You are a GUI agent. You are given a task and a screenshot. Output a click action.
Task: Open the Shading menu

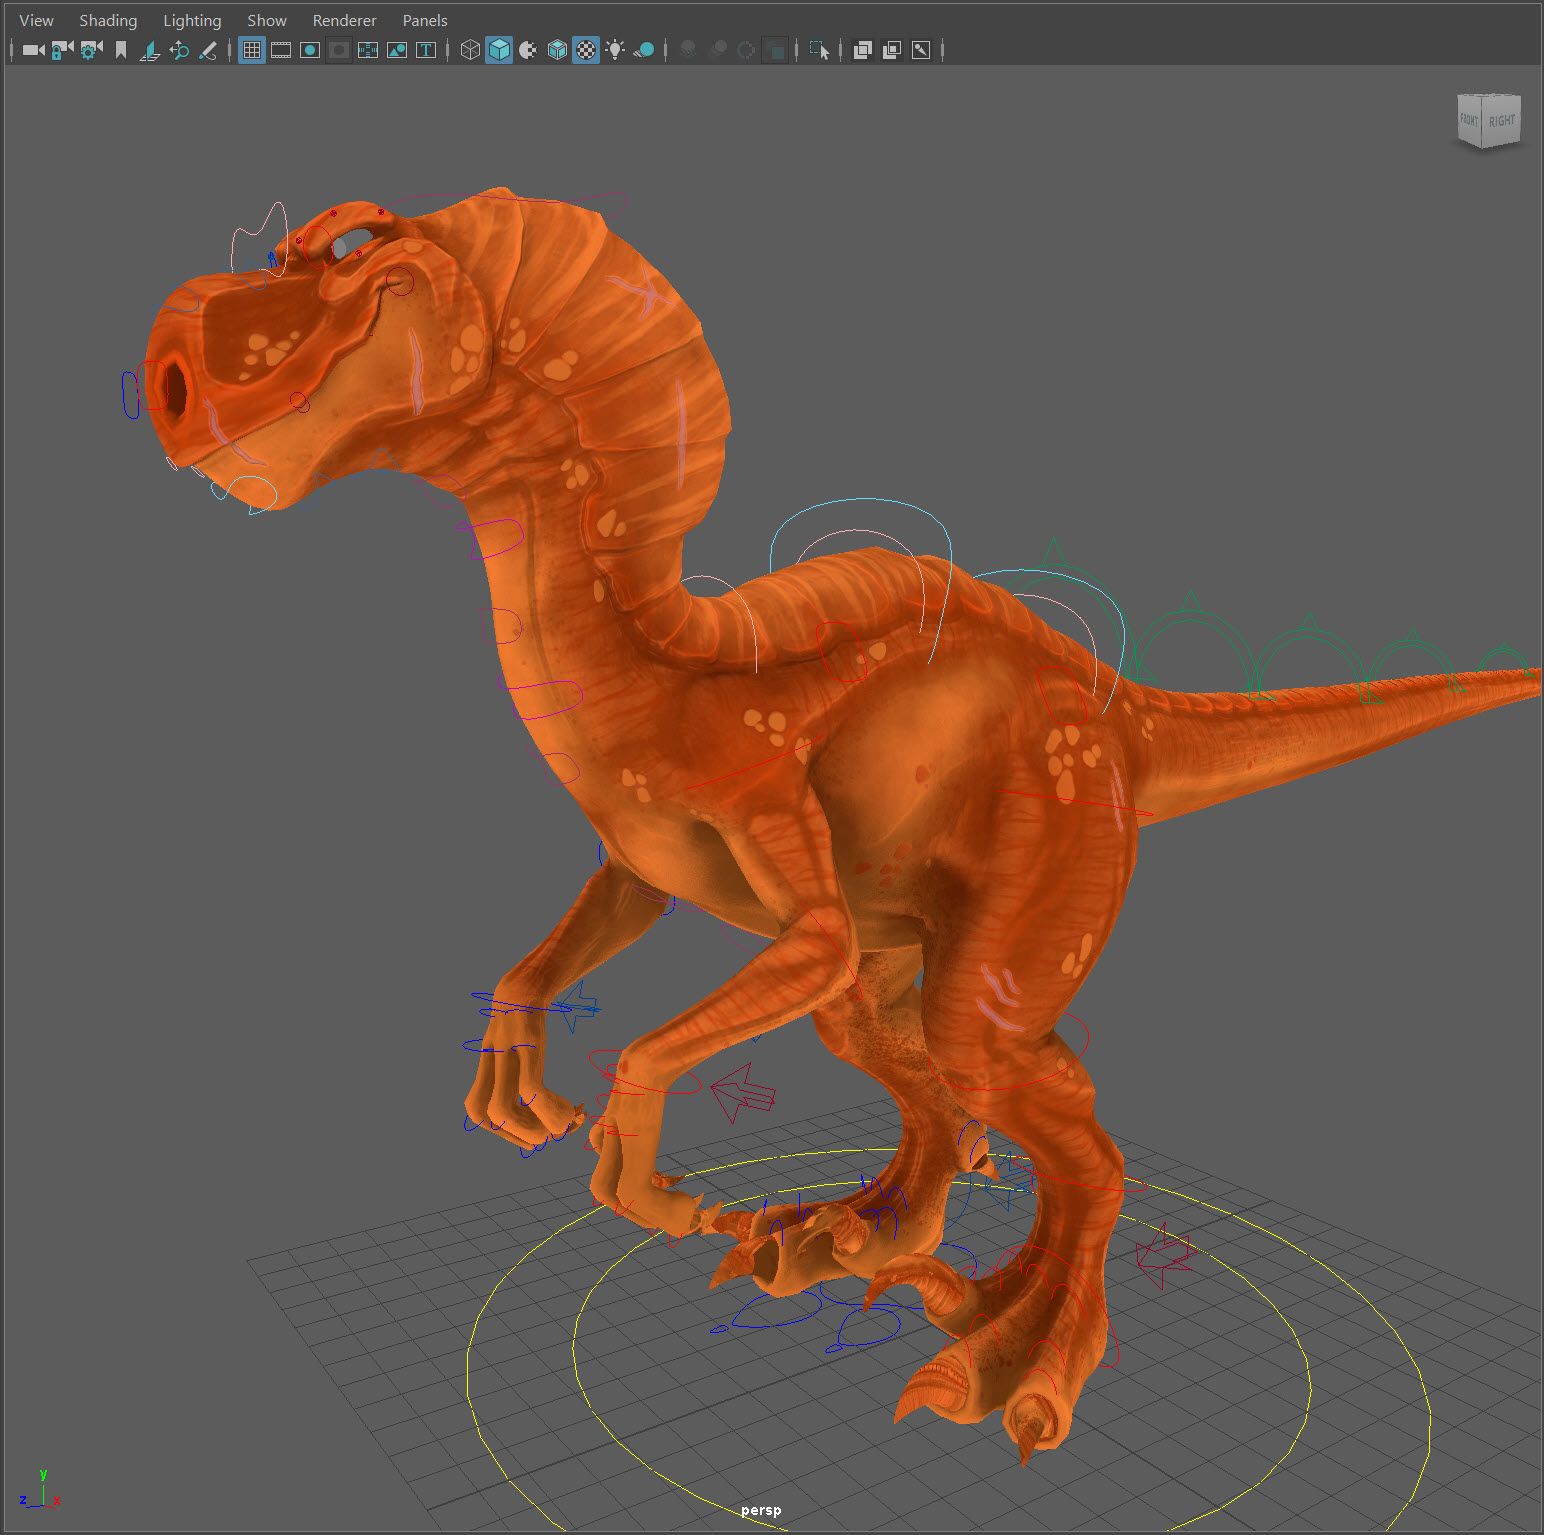pyautogui.click(x=108, y=20)
